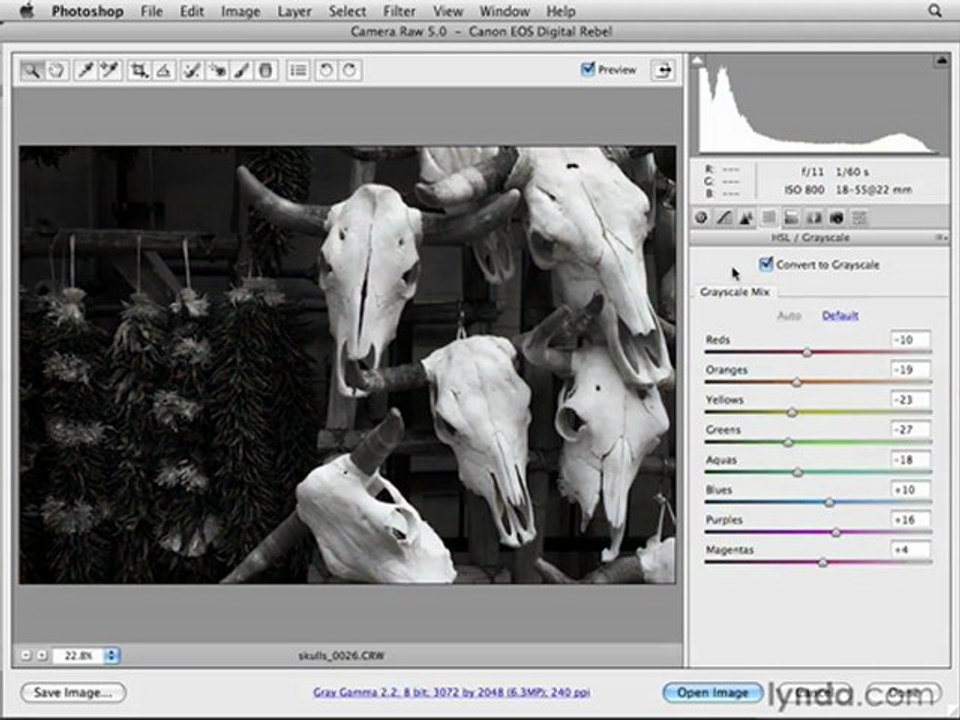Select the Hand tool
The height and width of the screenshot is (720, 960).
click(56, 70)
